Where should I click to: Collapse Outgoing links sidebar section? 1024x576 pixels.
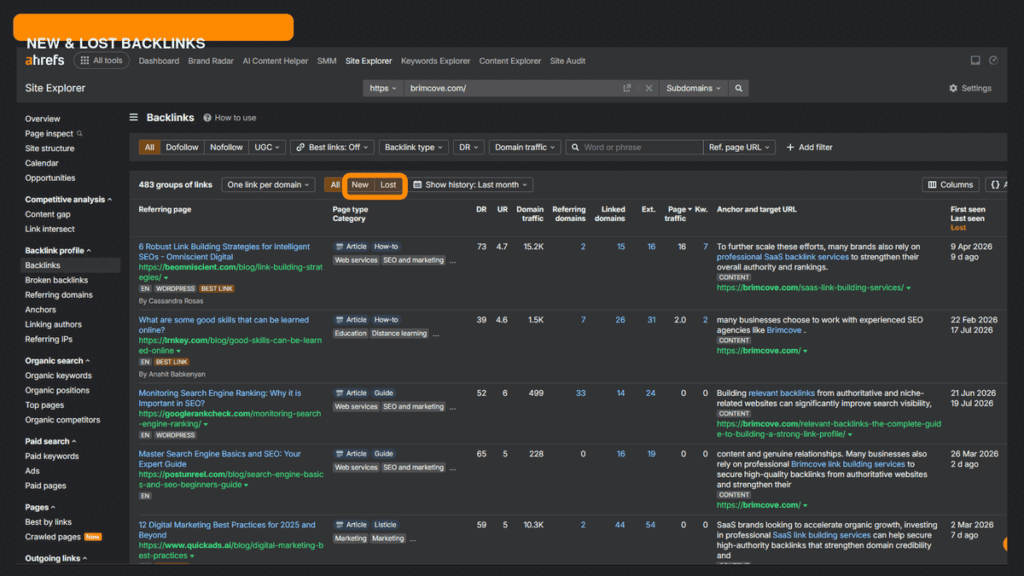(x=56, y=558)
